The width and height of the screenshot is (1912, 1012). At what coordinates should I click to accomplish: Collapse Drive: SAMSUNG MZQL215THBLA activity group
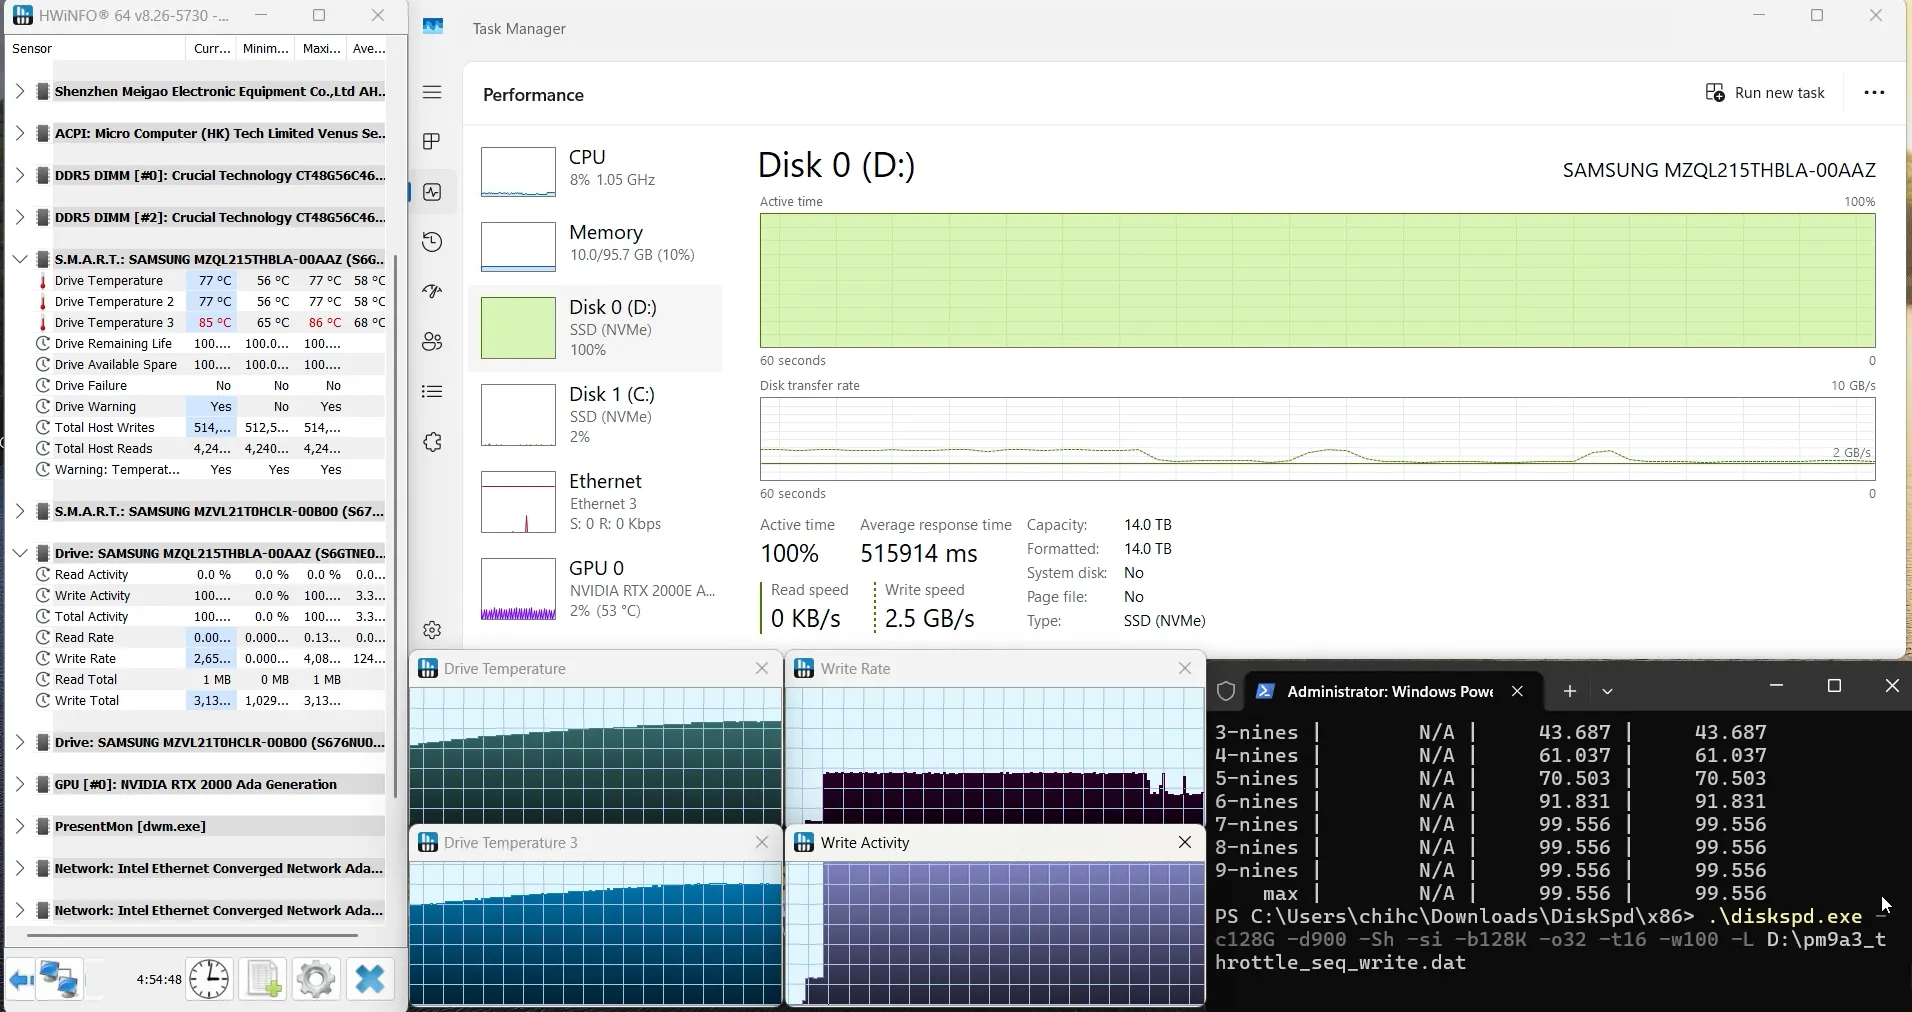[19, 553]
